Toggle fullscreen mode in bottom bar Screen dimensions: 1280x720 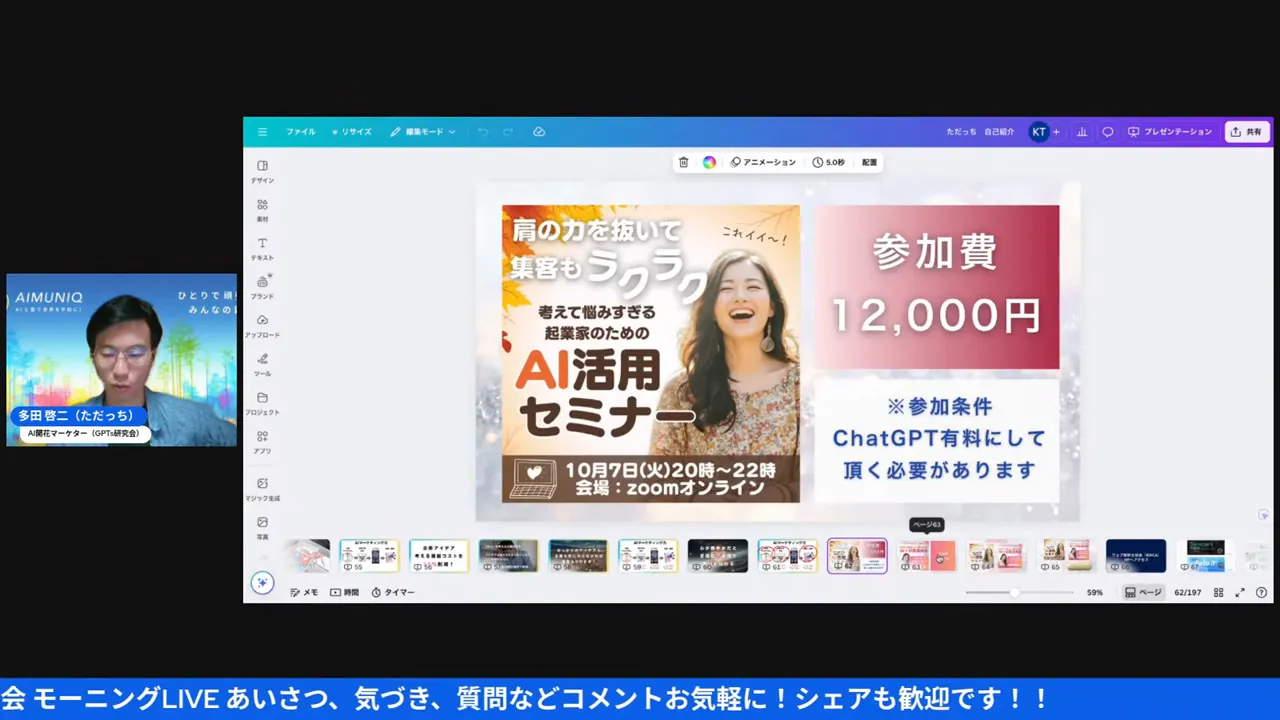(1240, 592)
